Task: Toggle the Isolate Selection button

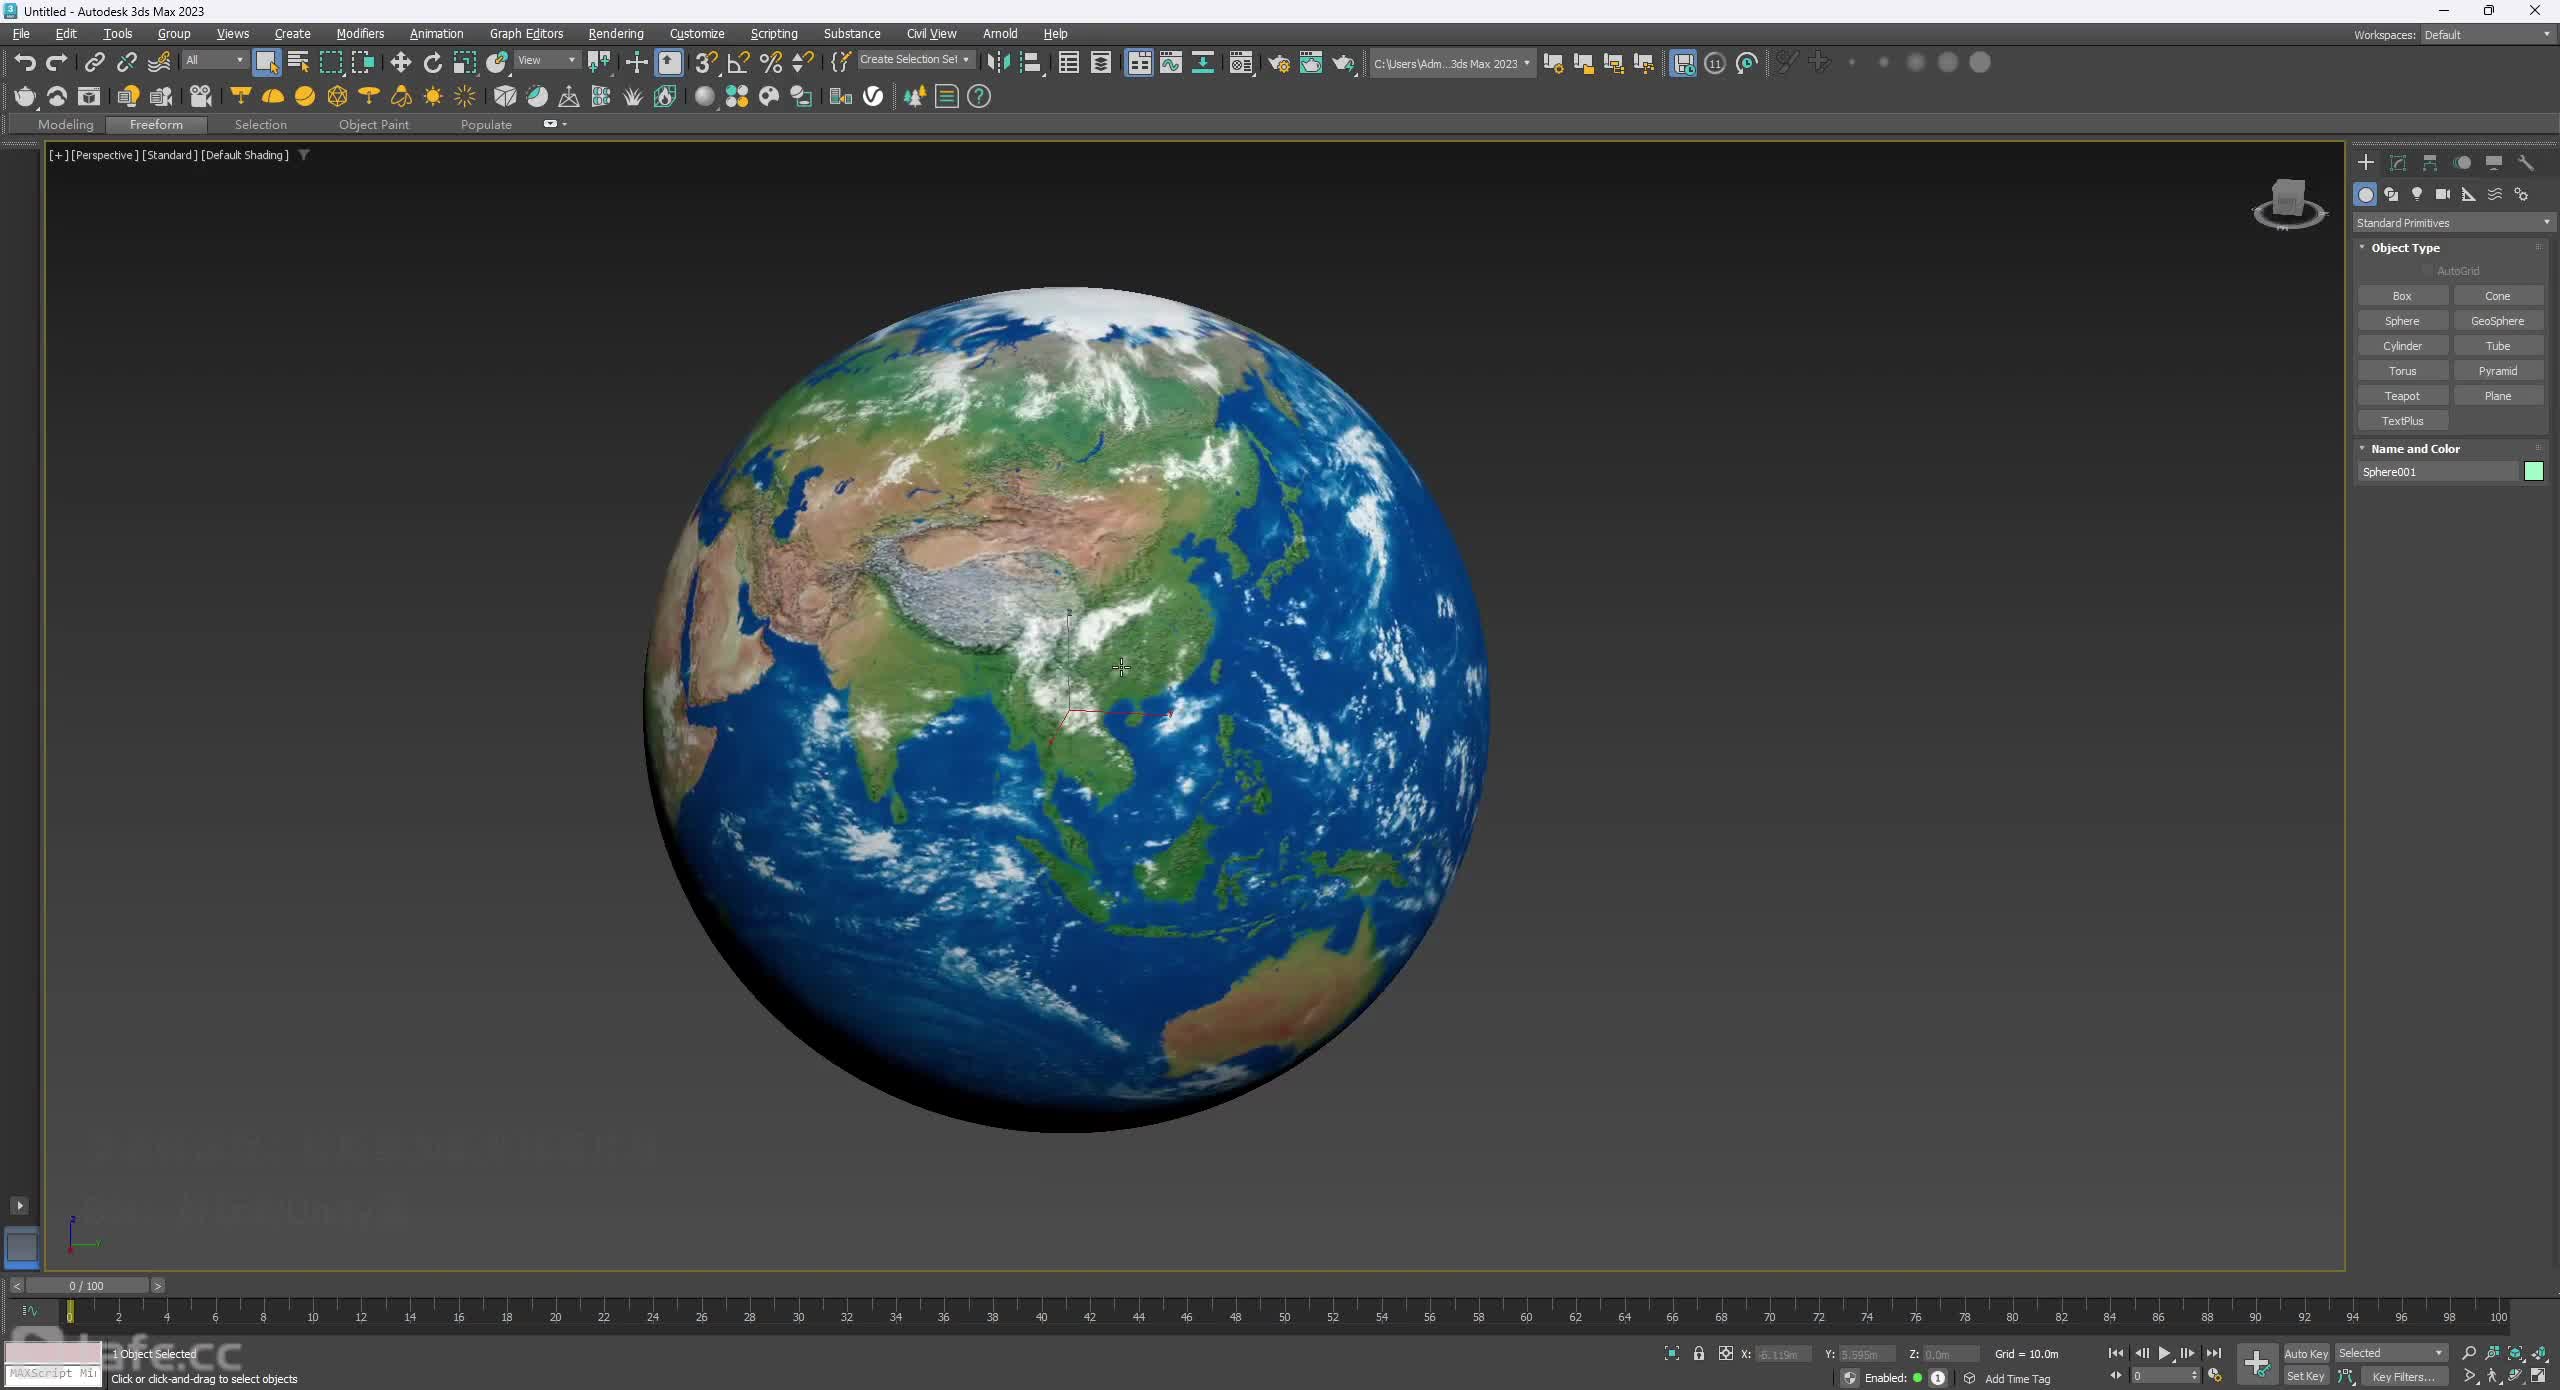Action: coord(1672,1353)
